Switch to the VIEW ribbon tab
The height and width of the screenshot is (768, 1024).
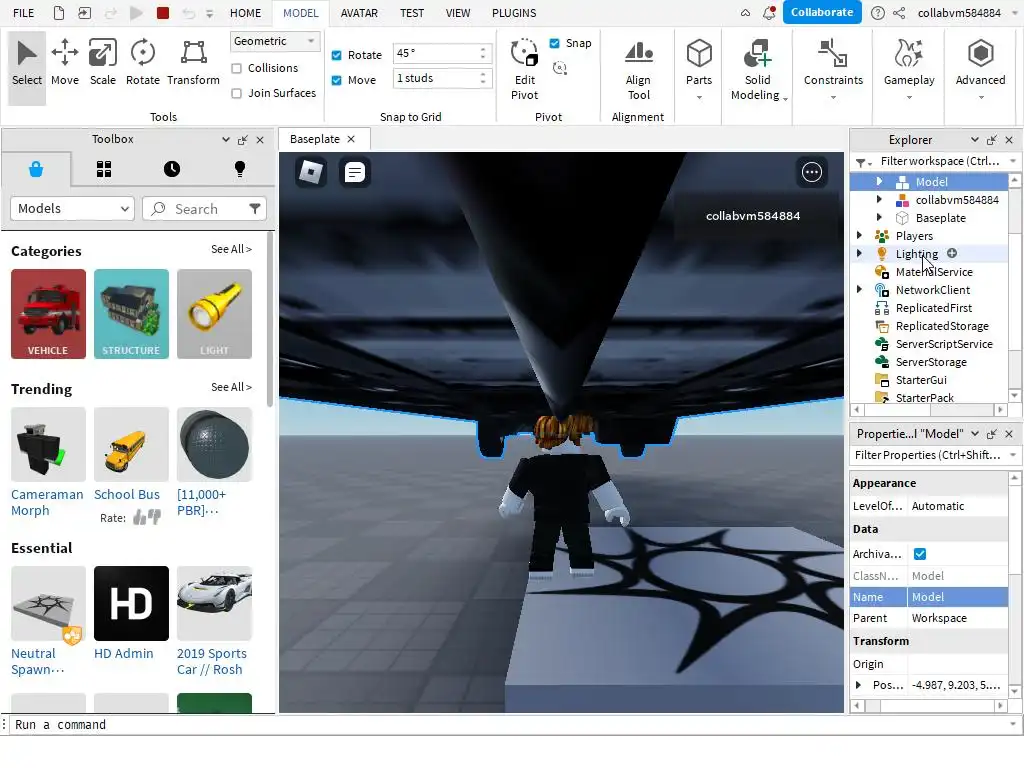click(x=458, y=12)
